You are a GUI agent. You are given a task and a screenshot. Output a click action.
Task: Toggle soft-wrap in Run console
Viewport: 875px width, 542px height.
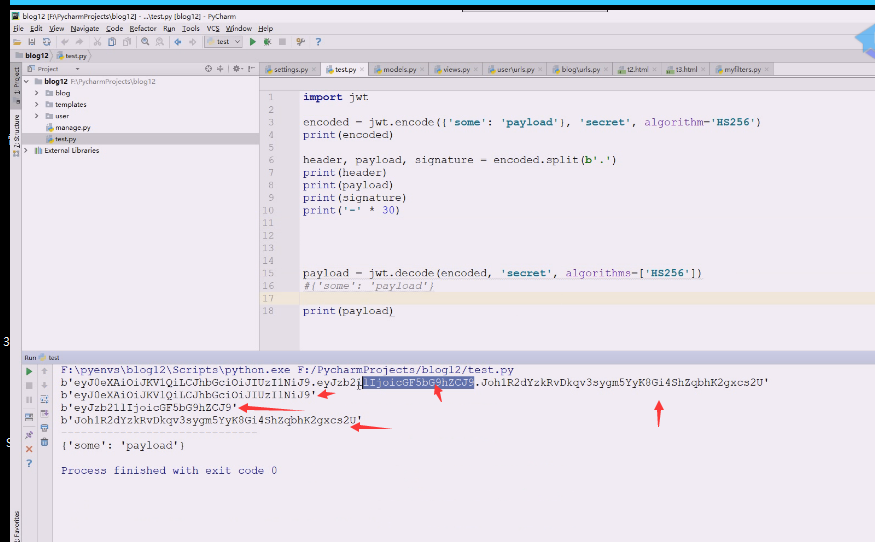click(45, 400)
